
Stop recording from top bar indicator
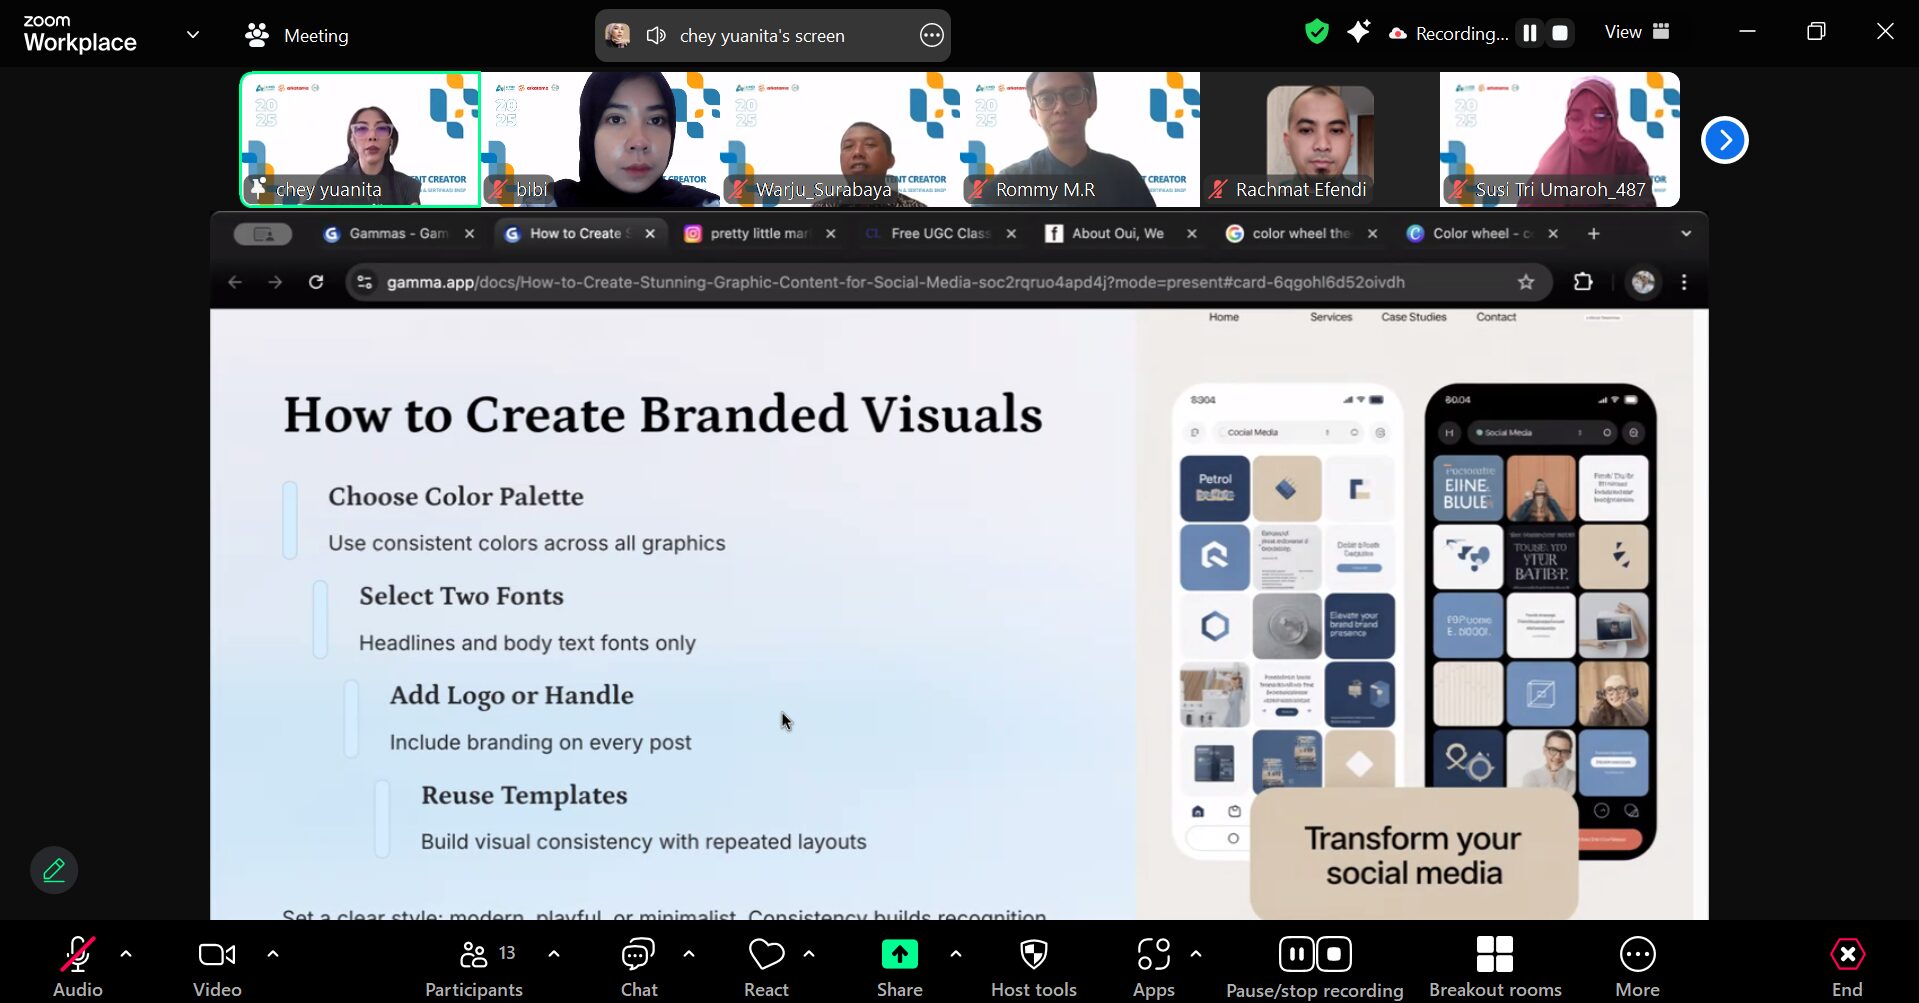[1559, 33]
